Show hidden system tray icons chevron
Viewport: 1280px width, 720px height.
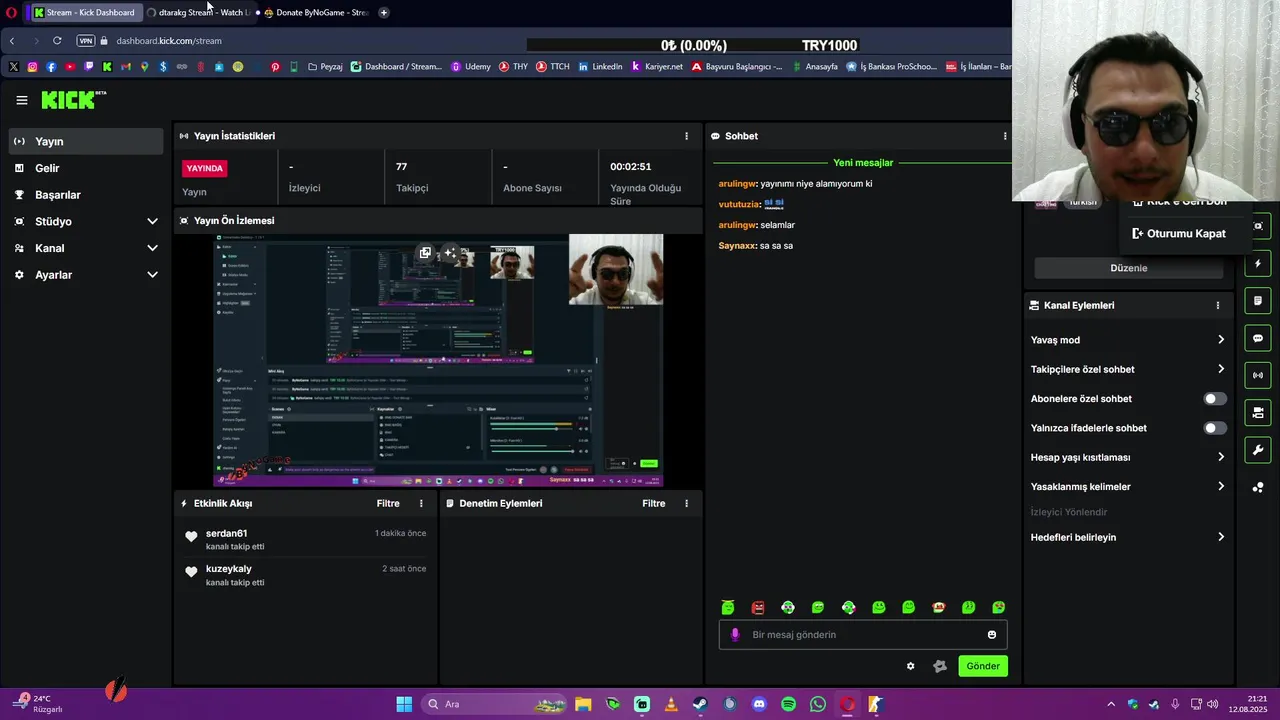[x=1110, y=704]
